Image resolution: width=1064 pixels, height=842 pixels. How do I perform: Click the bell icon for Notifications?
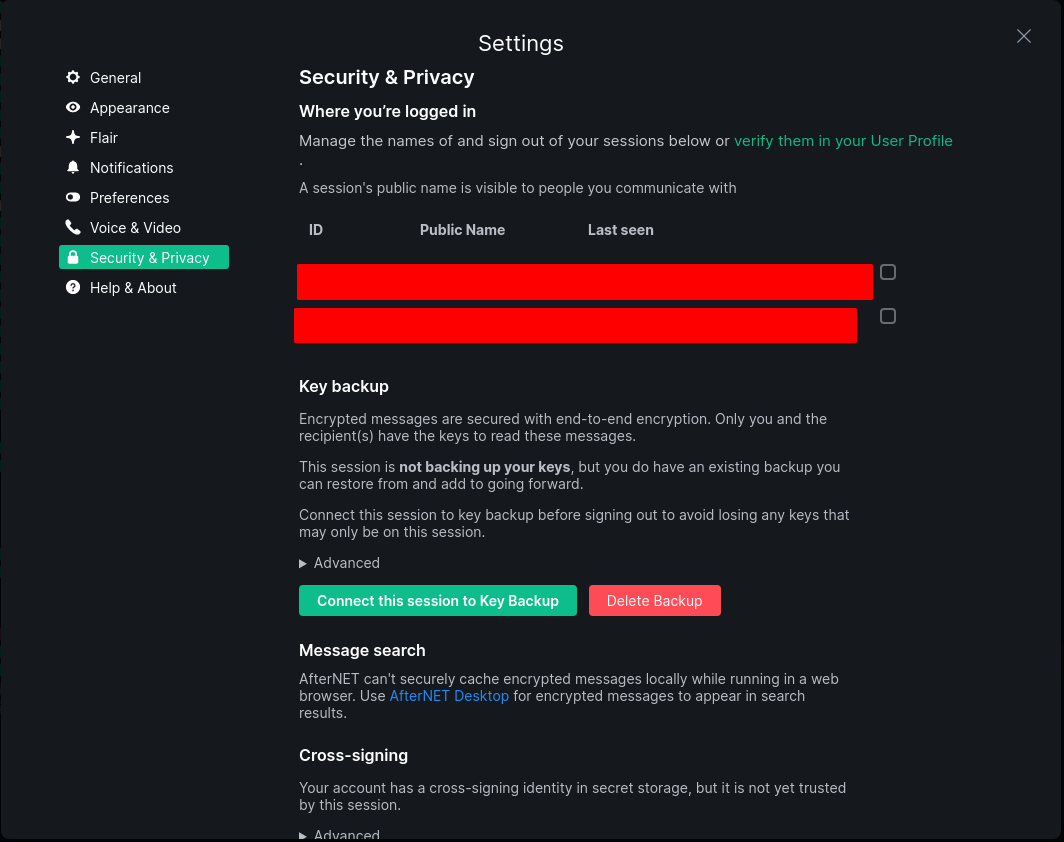(73, 168)
